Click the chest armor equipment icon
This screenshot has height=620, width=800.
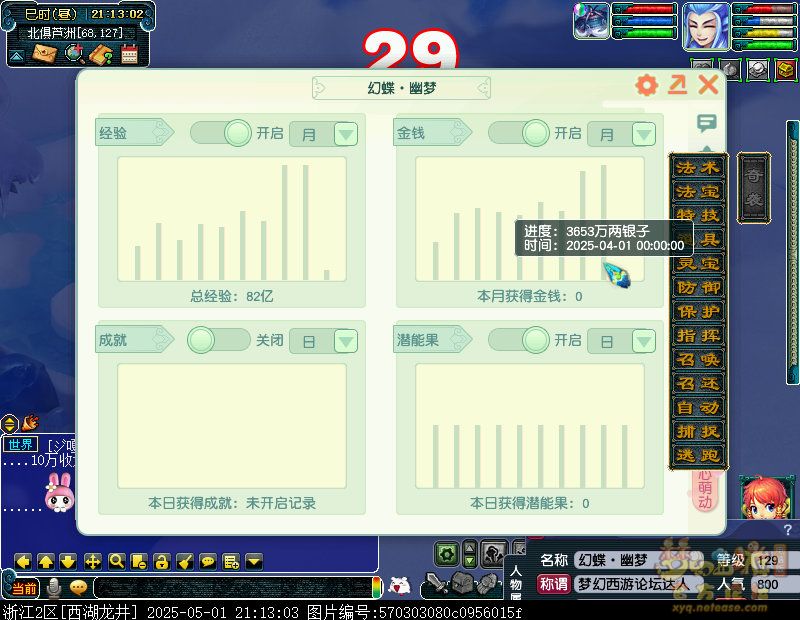[463, 582]
